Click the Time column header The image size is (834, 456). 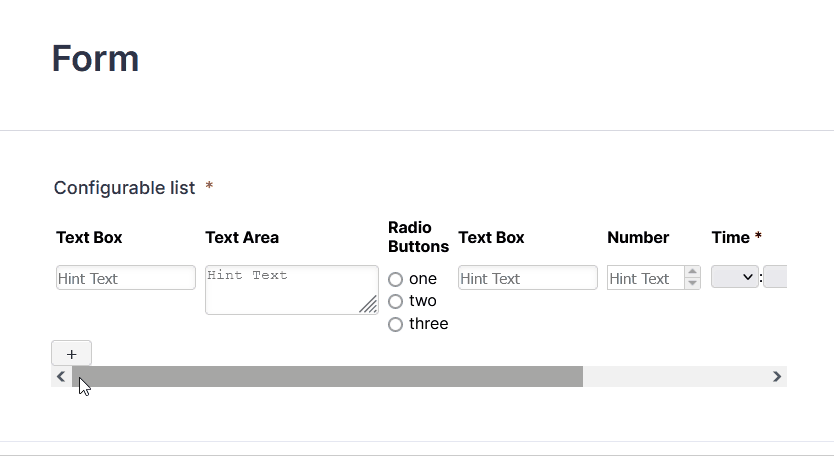pos(730,237)
